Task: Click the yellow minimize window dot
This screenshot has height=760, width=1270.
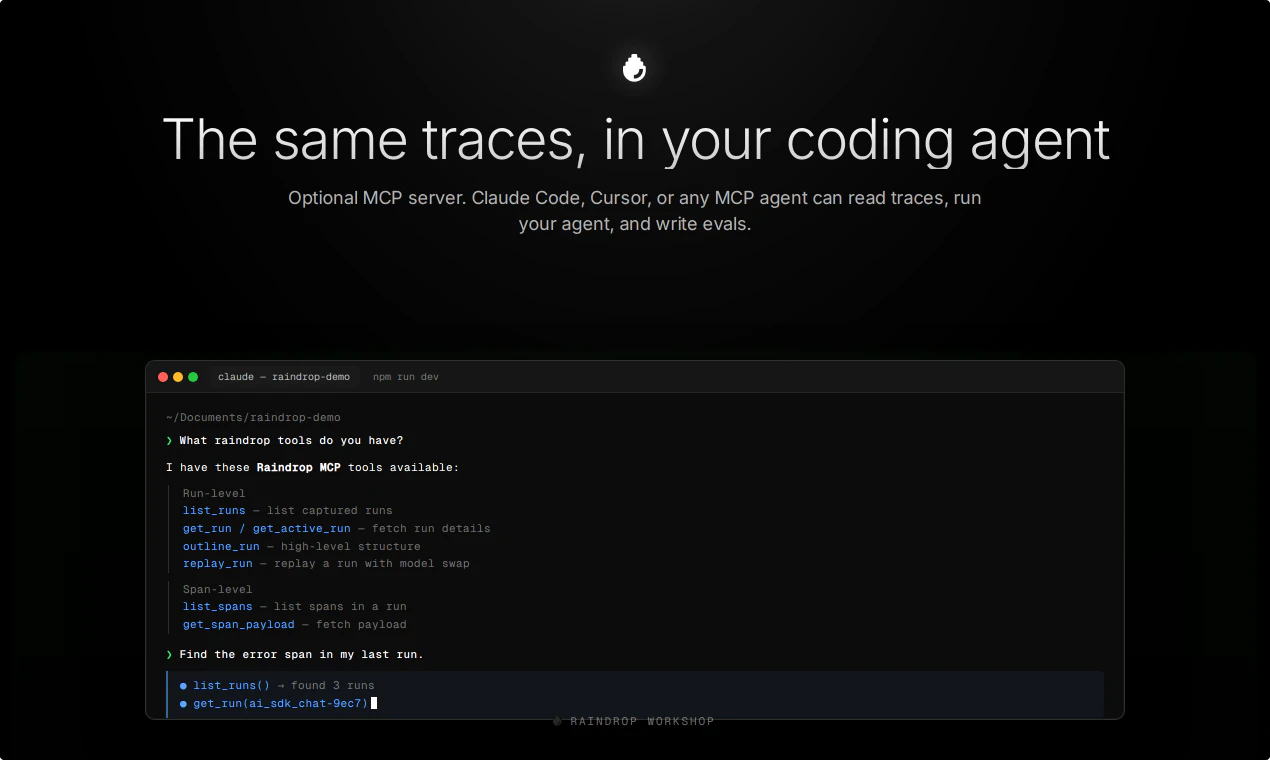Action: (x=178, y=377)
